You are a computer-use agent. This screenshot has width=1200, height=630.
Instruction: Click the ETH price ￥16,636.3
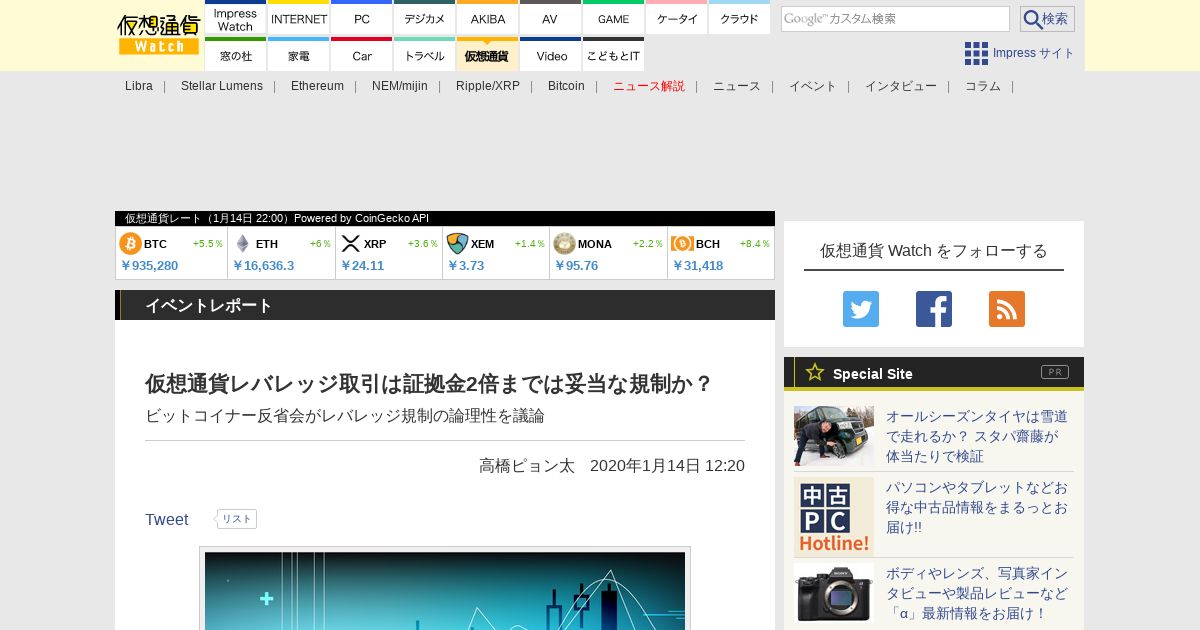[263, 265]
